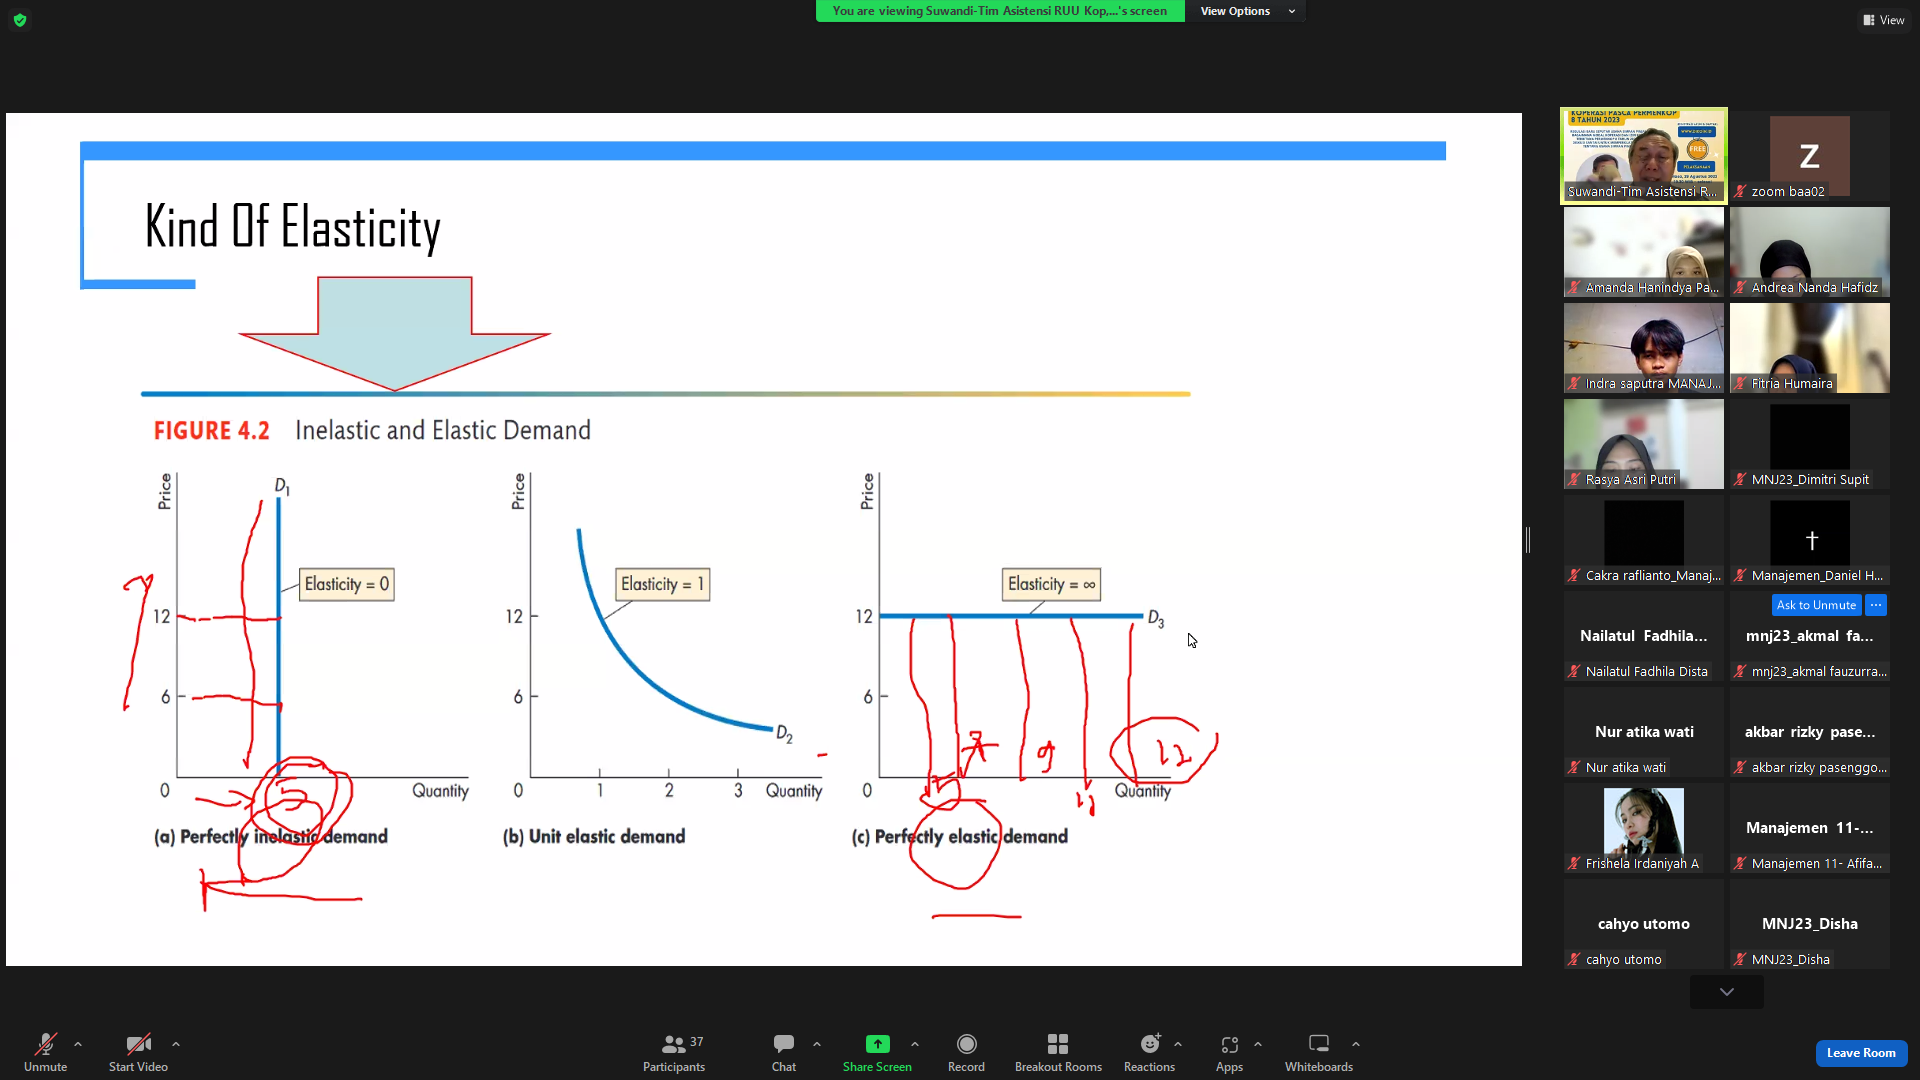Select Fitria Humaira video thumbnail

[1810, 348]
